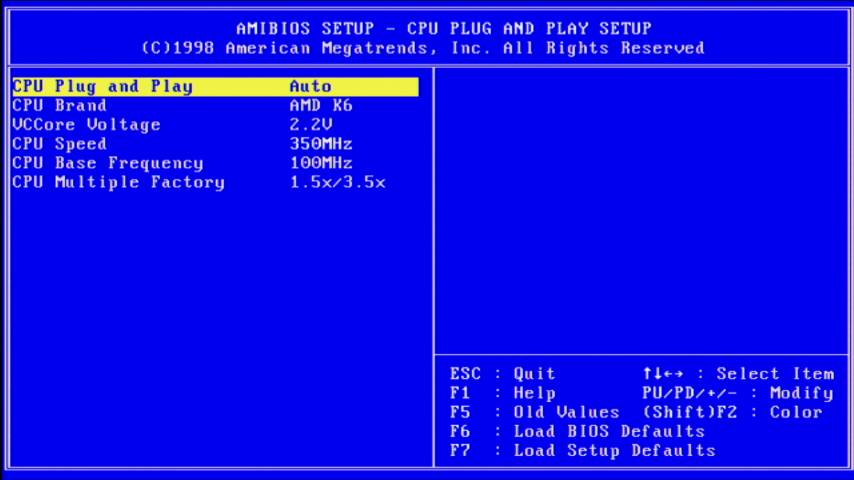Click the PU/PD/+/- Modify hint
This screenshot has width=854, height=480.
[x=738, y=393]
